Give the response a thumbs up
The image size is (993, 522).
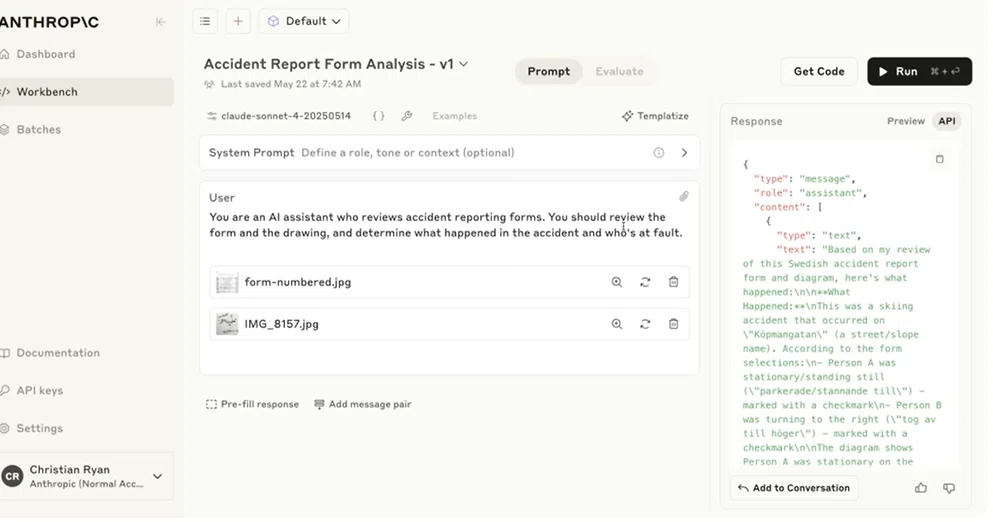pos(921,488)
